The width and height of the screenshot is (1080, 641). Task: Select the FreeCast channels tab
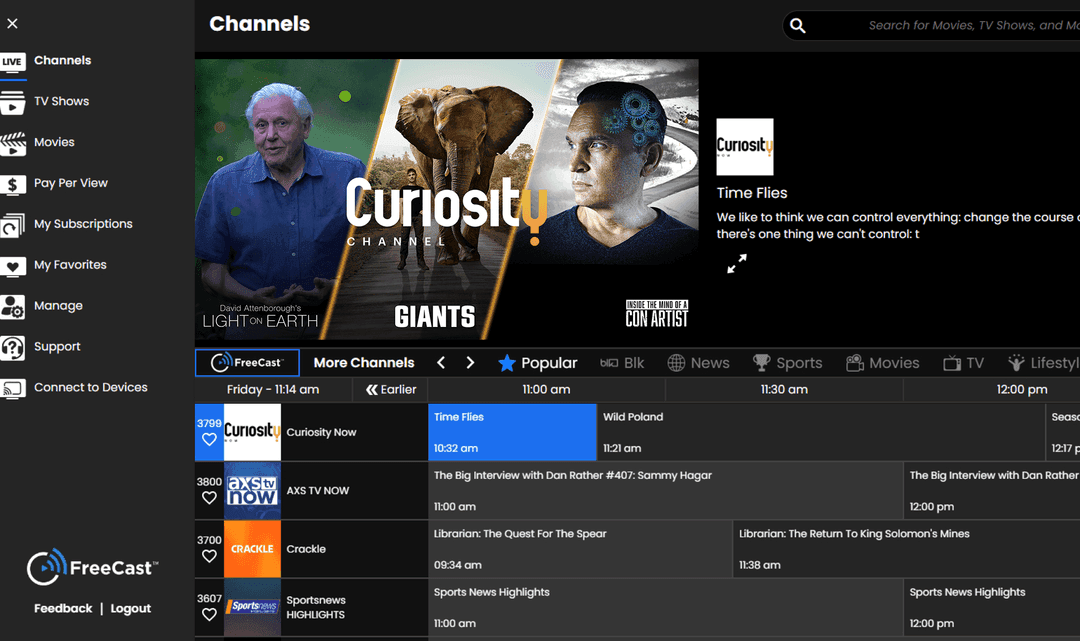coord(247,363)
